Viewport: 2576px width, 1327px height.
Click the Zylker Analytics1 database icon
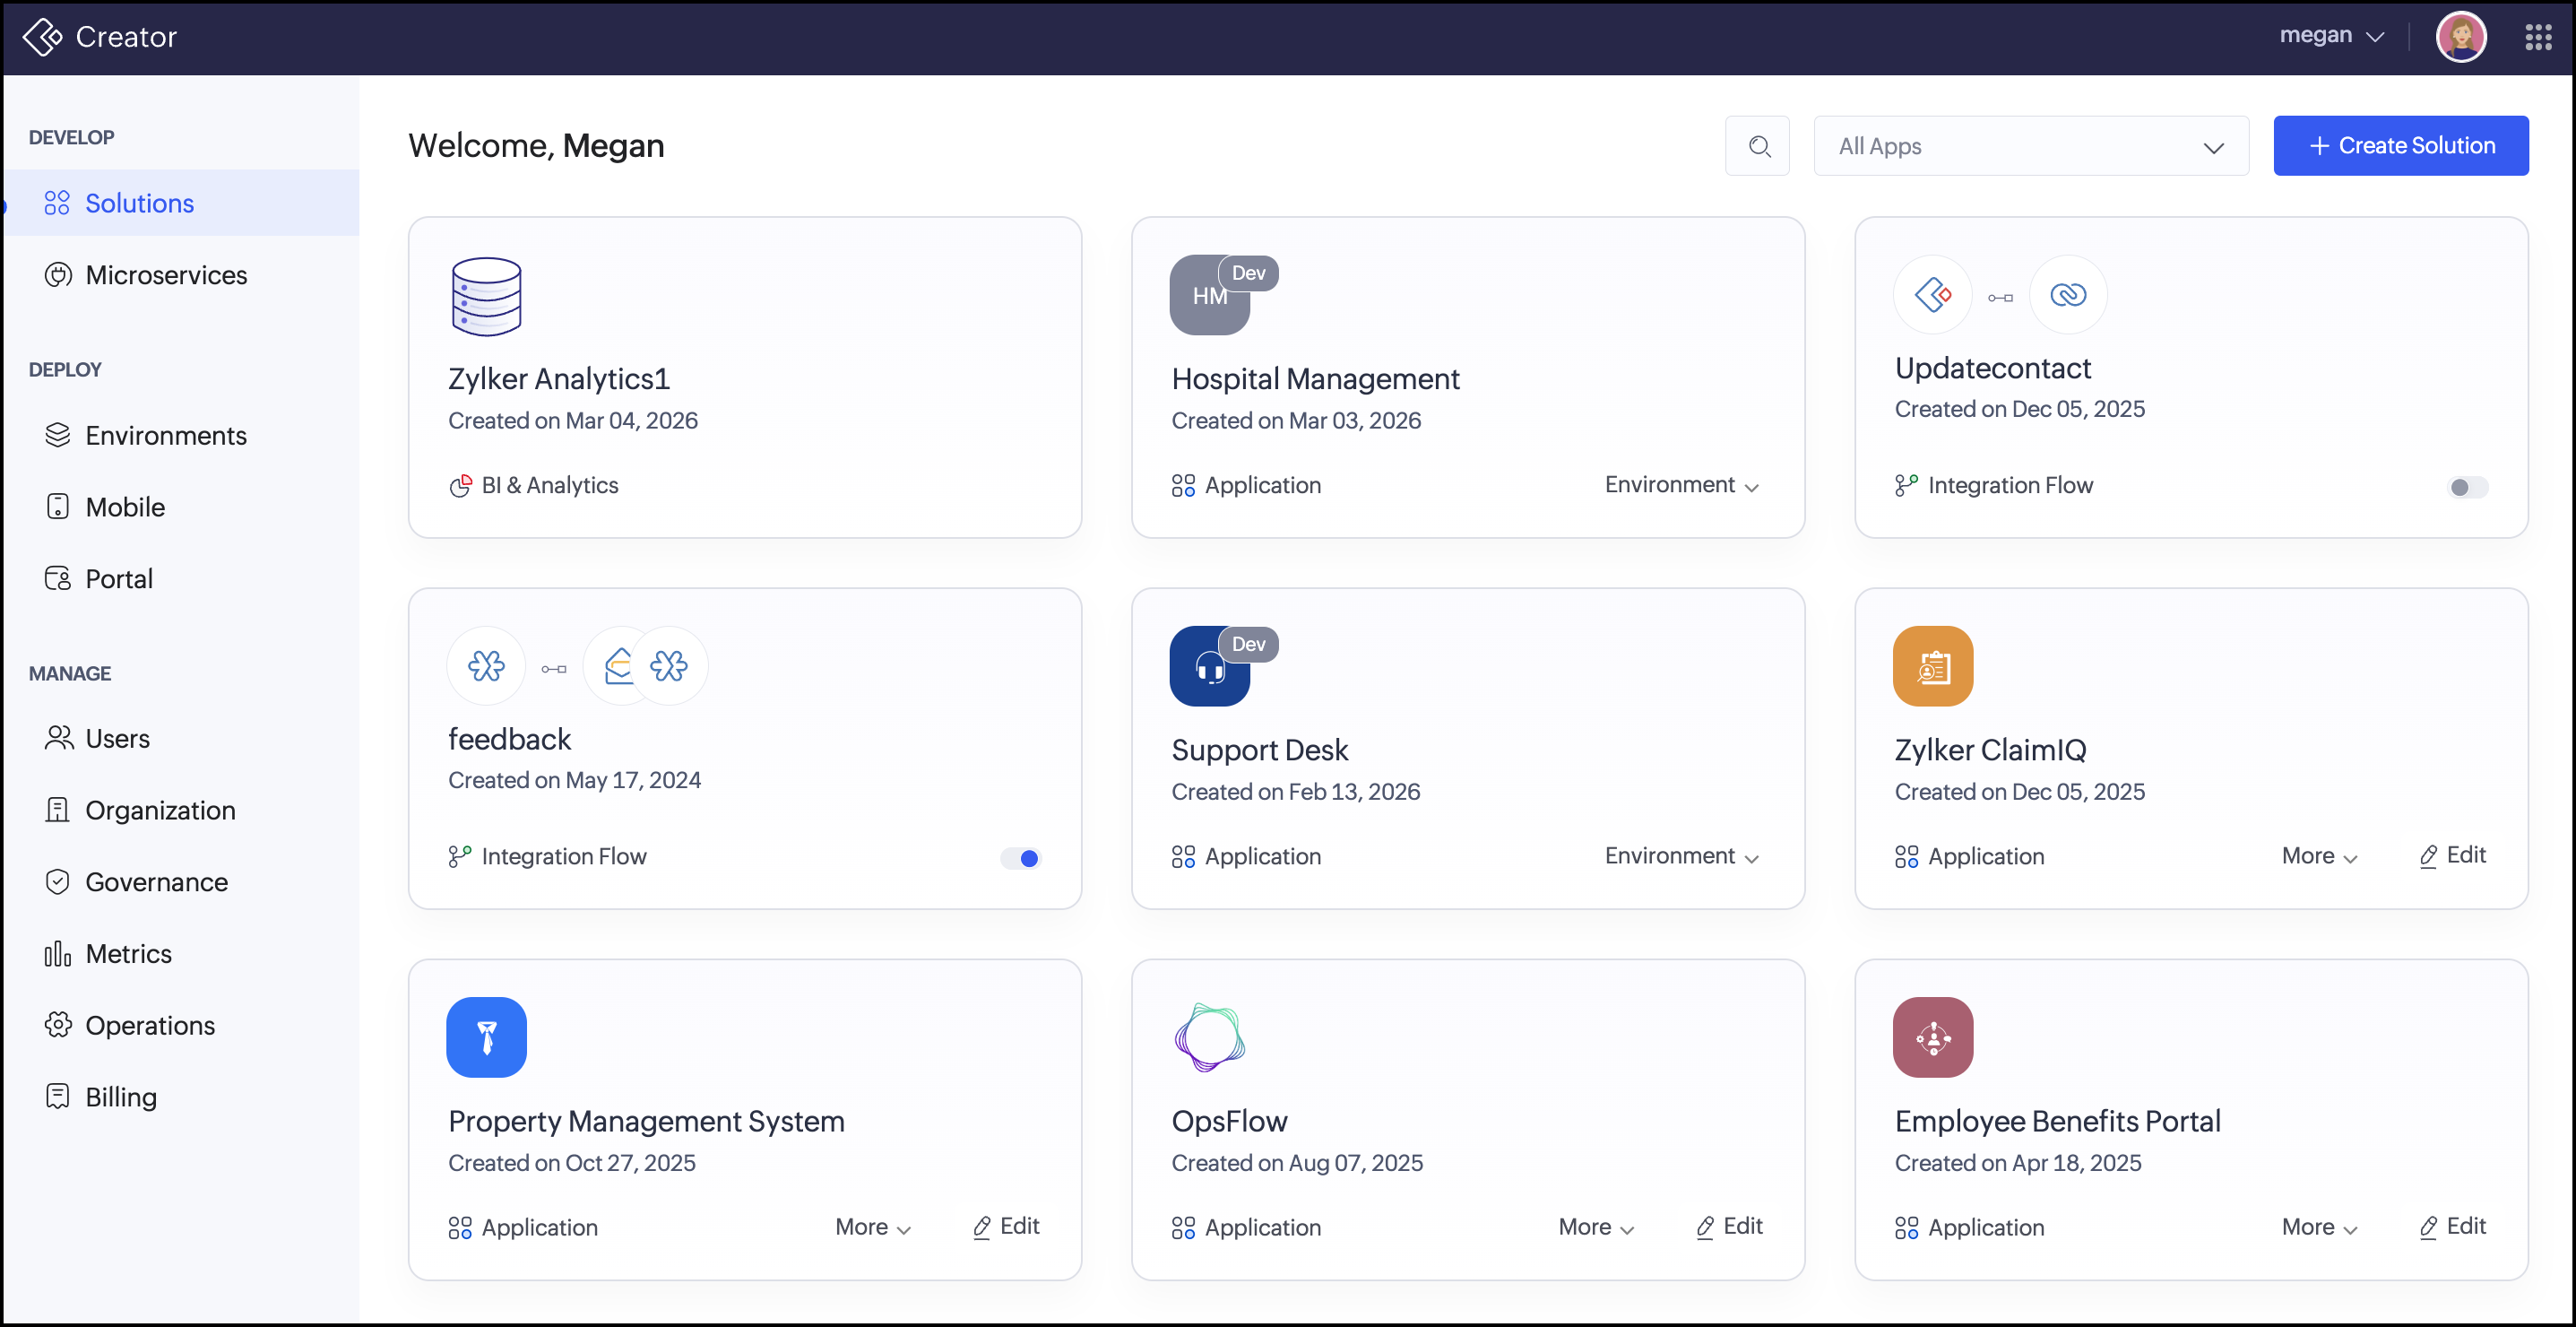486,296
